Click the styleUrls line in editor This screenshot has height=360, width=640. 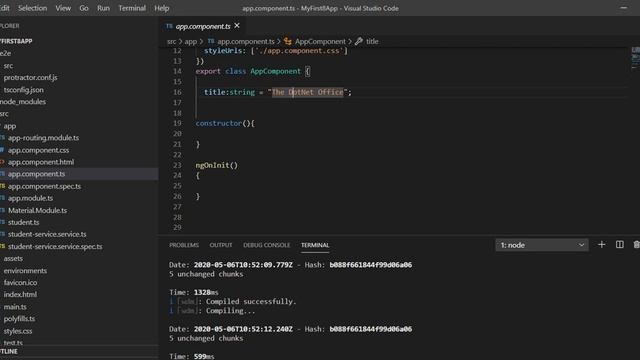[276, 51]
